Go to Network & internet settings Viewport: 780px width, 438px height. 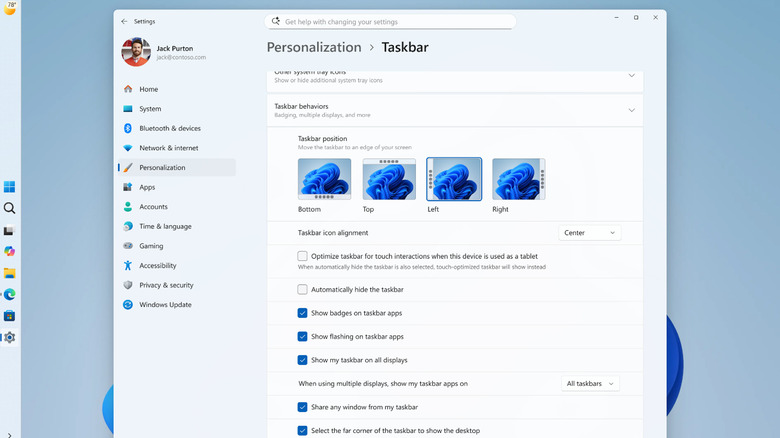click(177, 148)
